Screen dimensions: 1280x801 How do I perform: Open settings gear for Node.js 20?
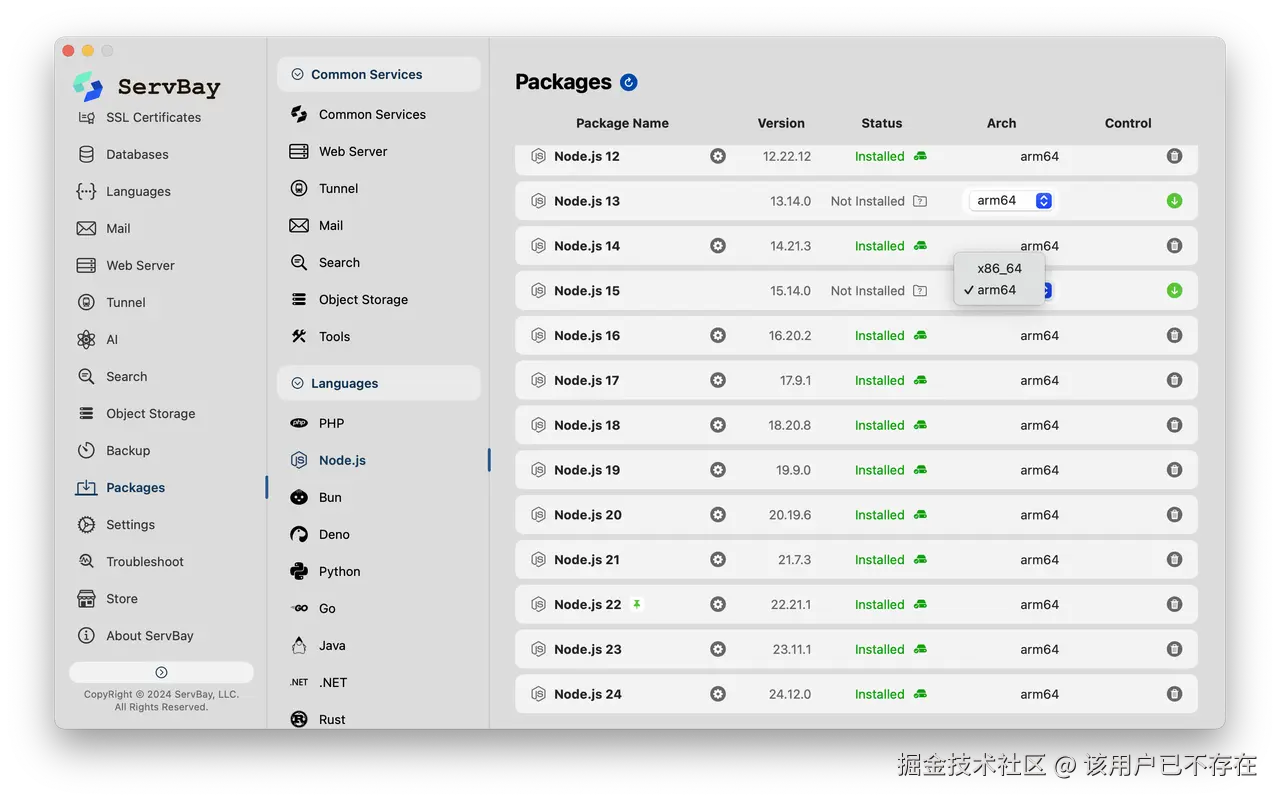[718, 515]
